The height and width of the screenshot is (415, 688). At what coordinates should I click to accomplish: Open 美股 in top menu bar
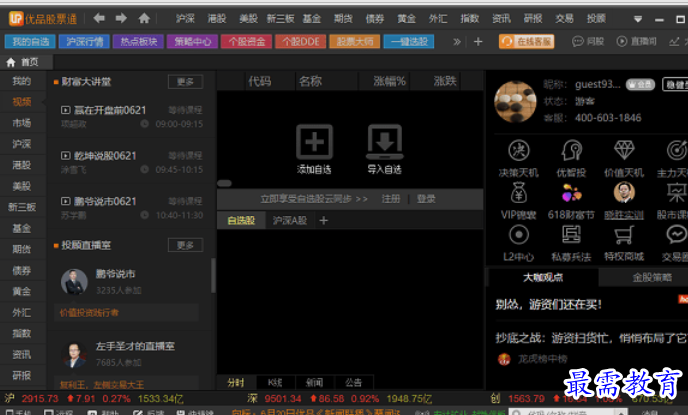tap(248, 18)
